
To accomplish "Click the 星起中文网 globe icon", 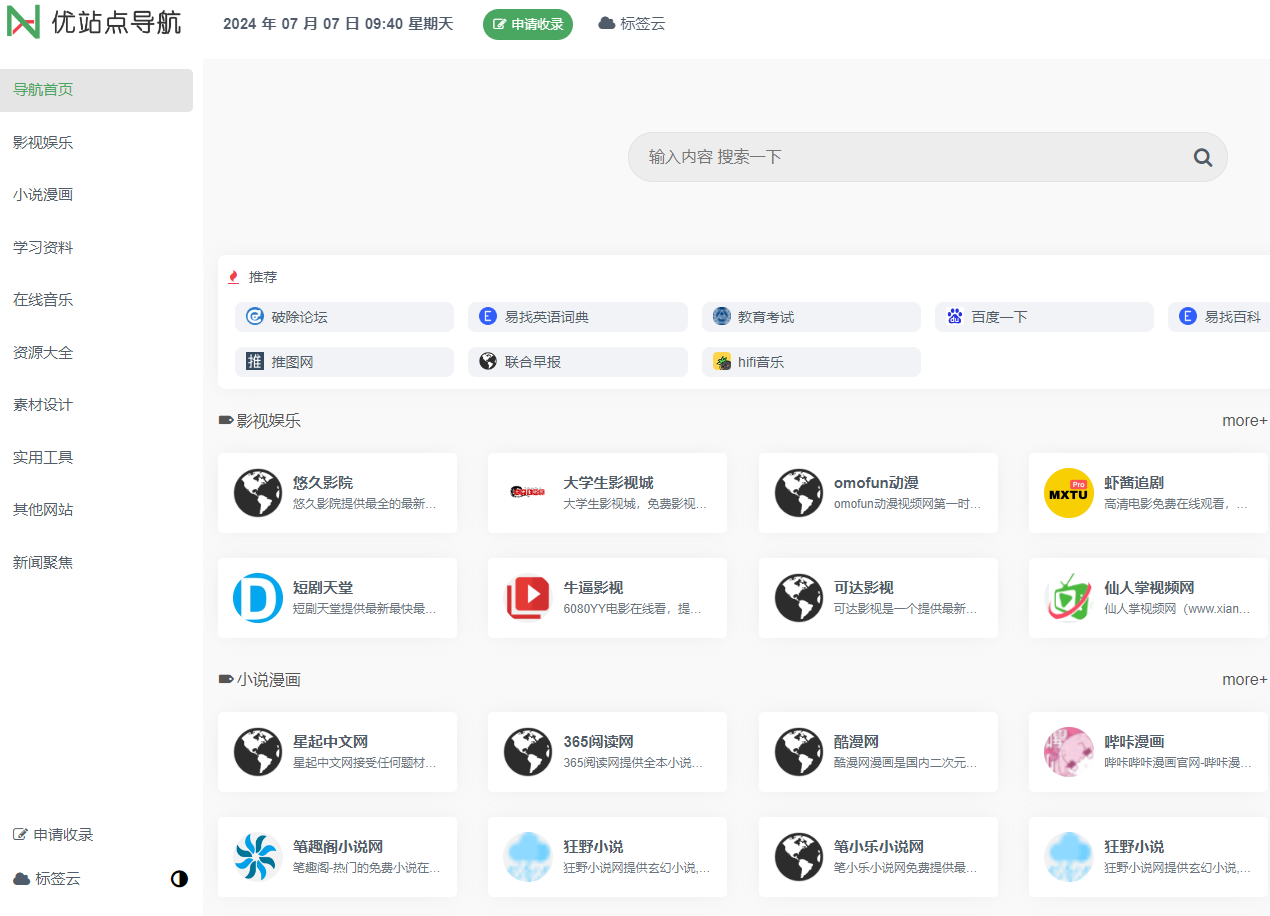I will point(258,752).
